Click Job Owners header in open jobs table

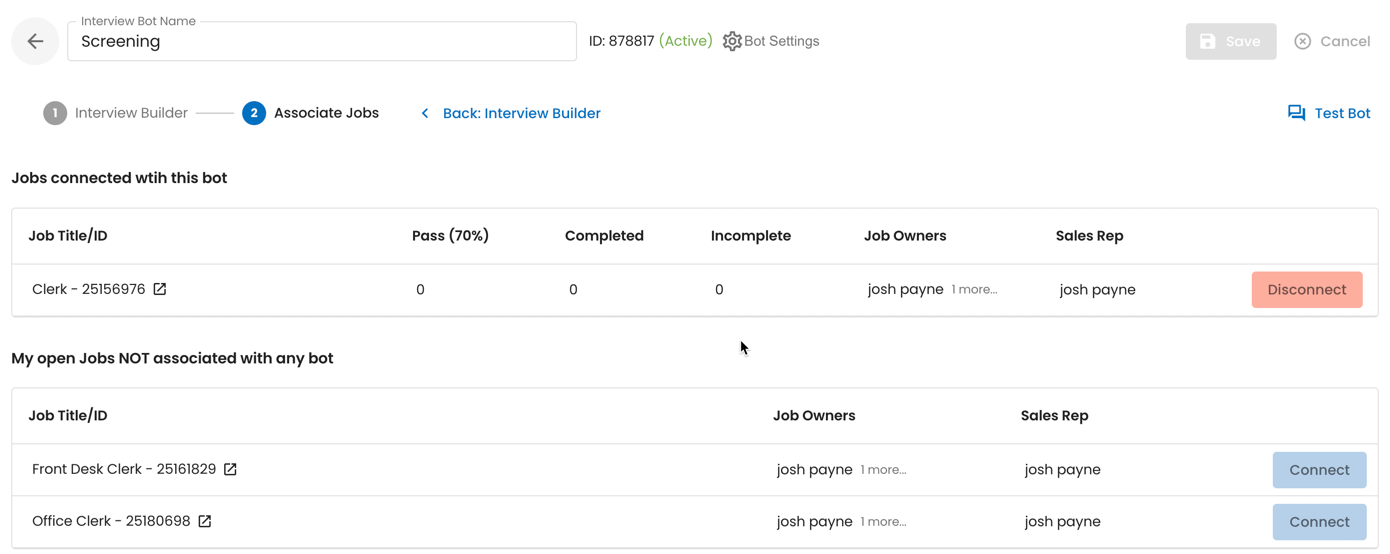814,416
